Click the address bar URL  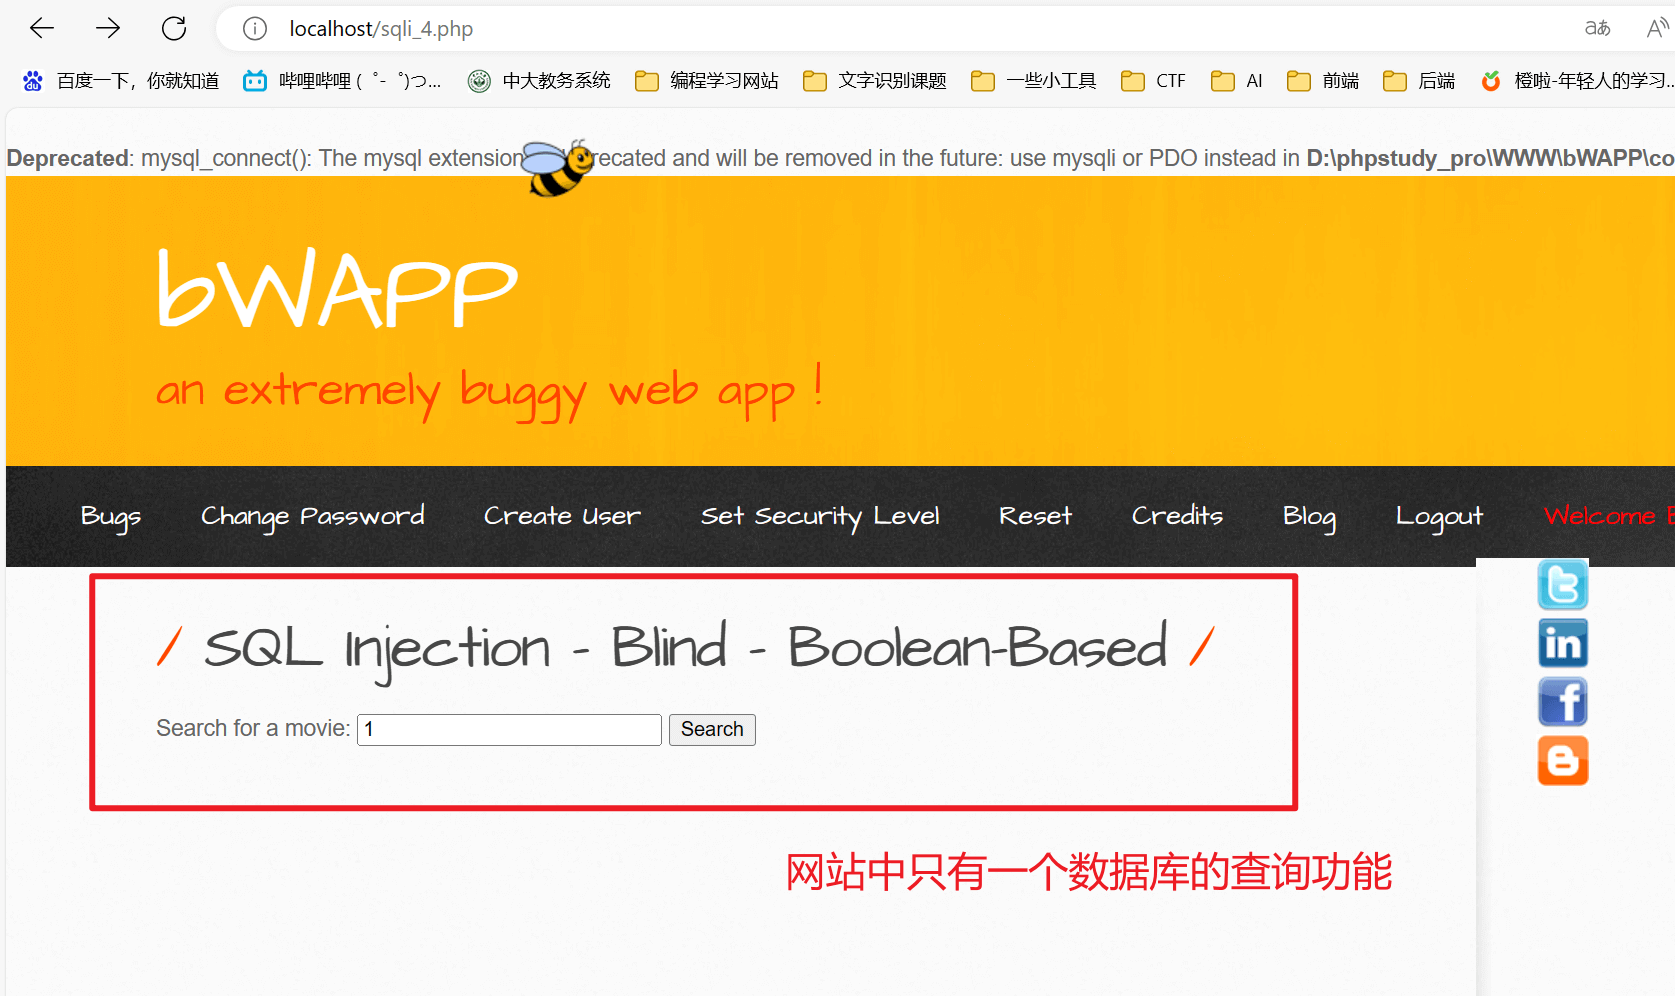coord(381,29)
